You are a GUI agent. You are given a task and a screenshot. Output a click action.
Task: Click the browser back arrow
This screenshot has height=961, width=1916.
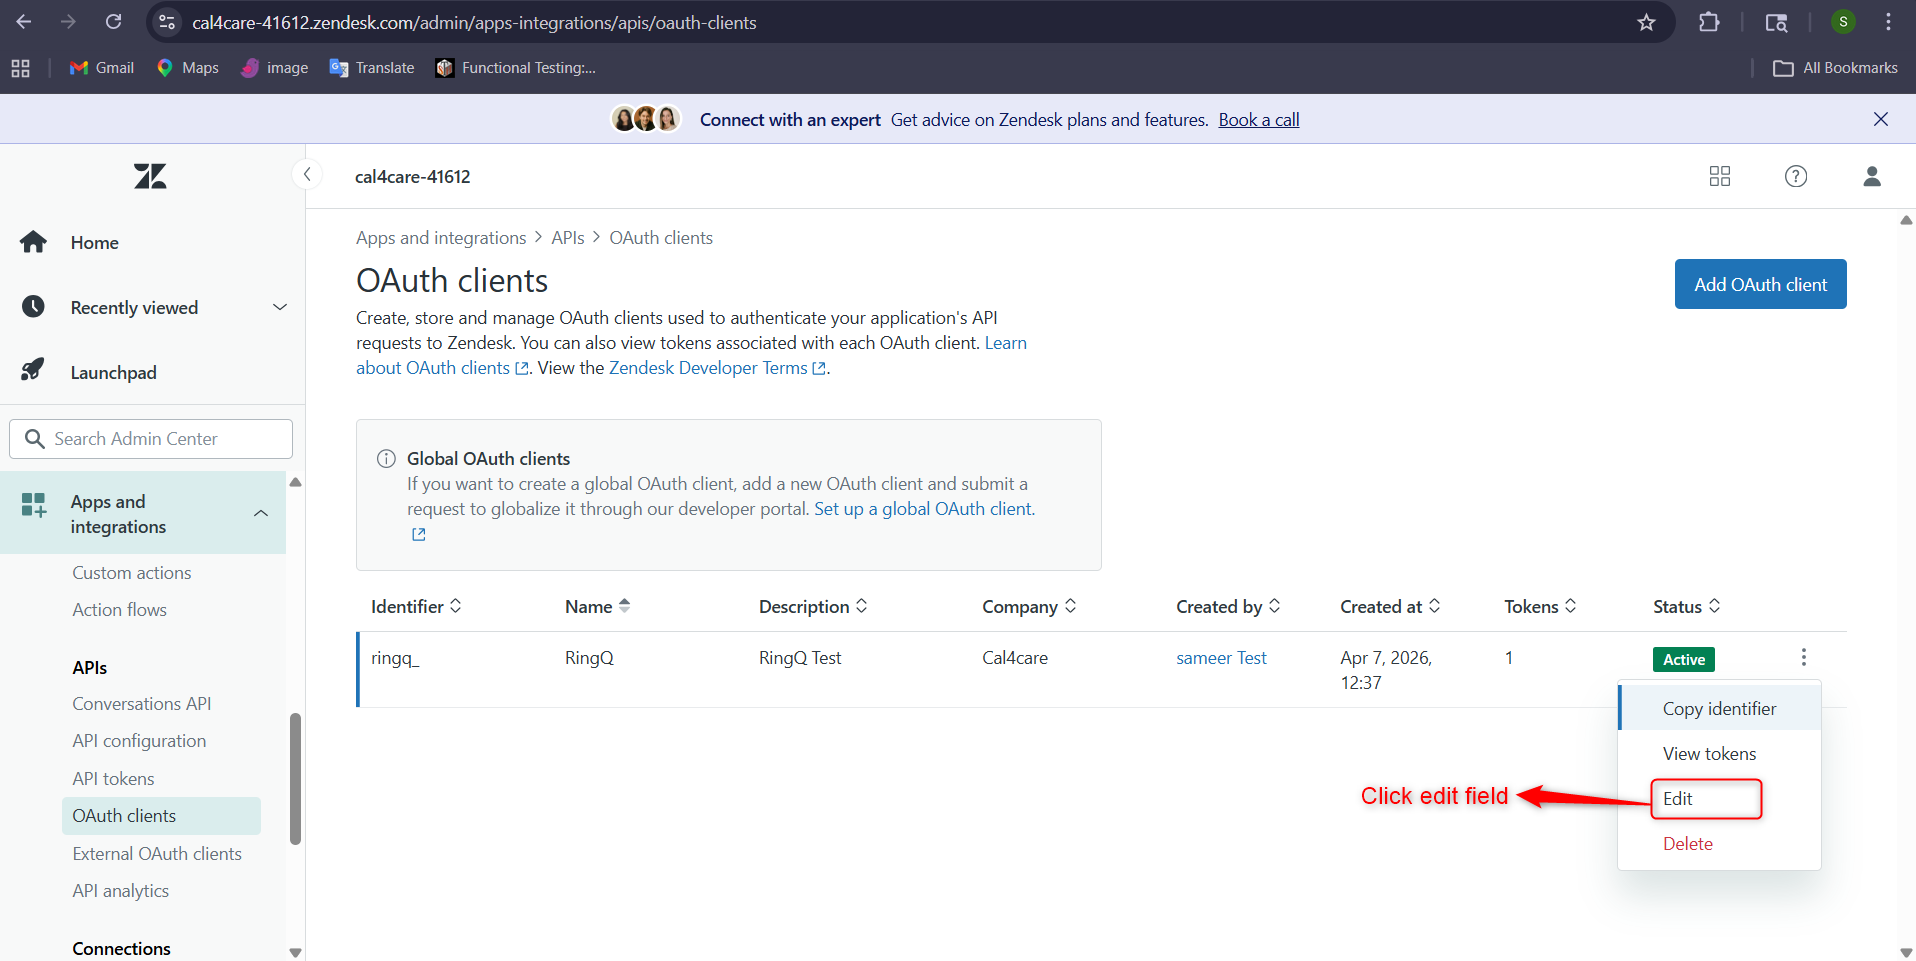tap(24, 22)
